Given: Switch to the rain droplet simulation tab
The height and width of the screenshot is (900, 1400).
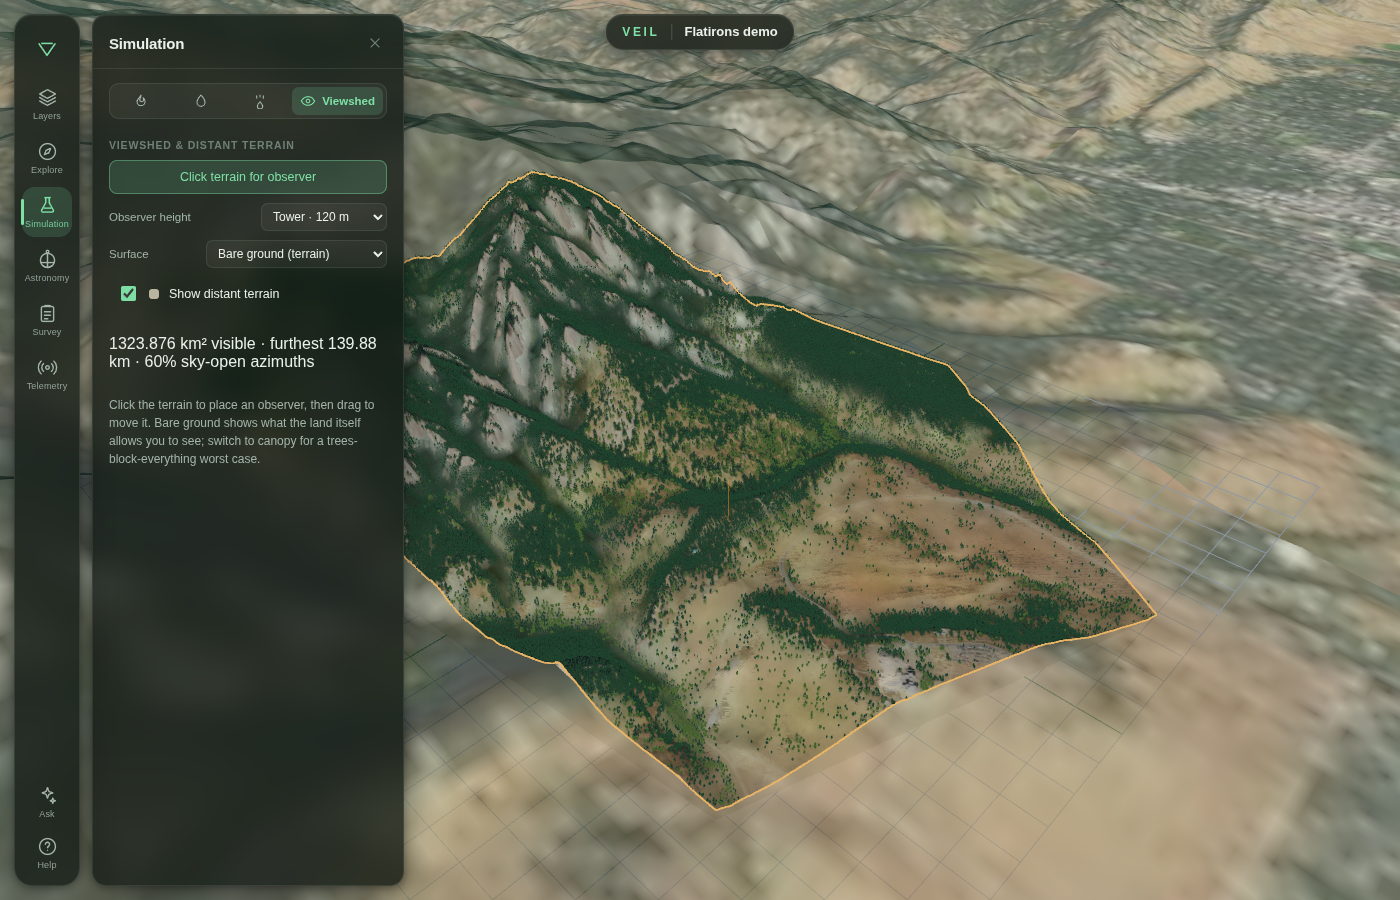Looking at the screenshot, I should click(x=260, y=101).
